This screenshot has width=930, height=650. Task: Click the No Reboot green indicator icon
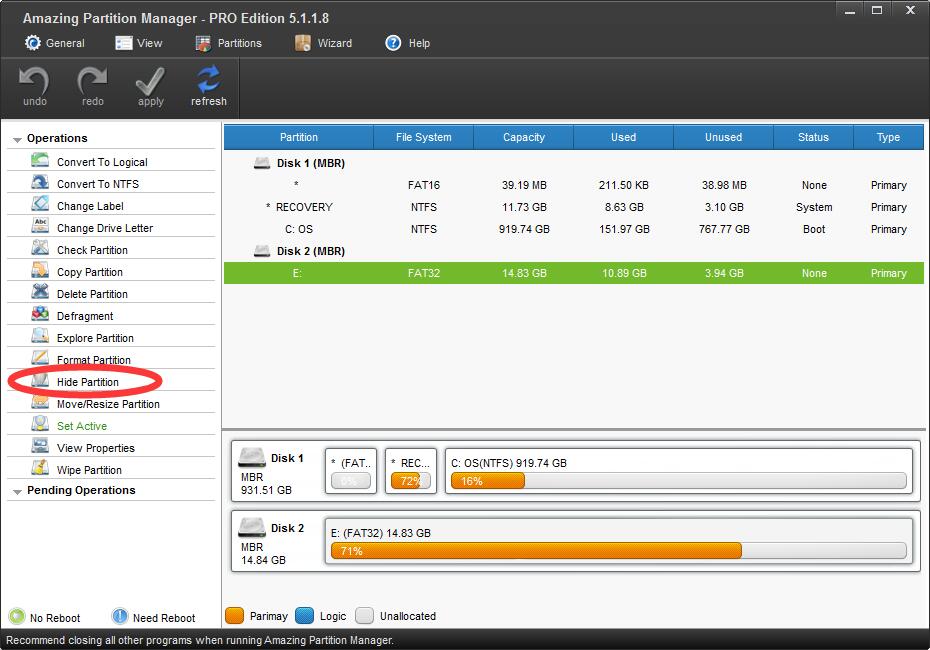click(17, 616)
